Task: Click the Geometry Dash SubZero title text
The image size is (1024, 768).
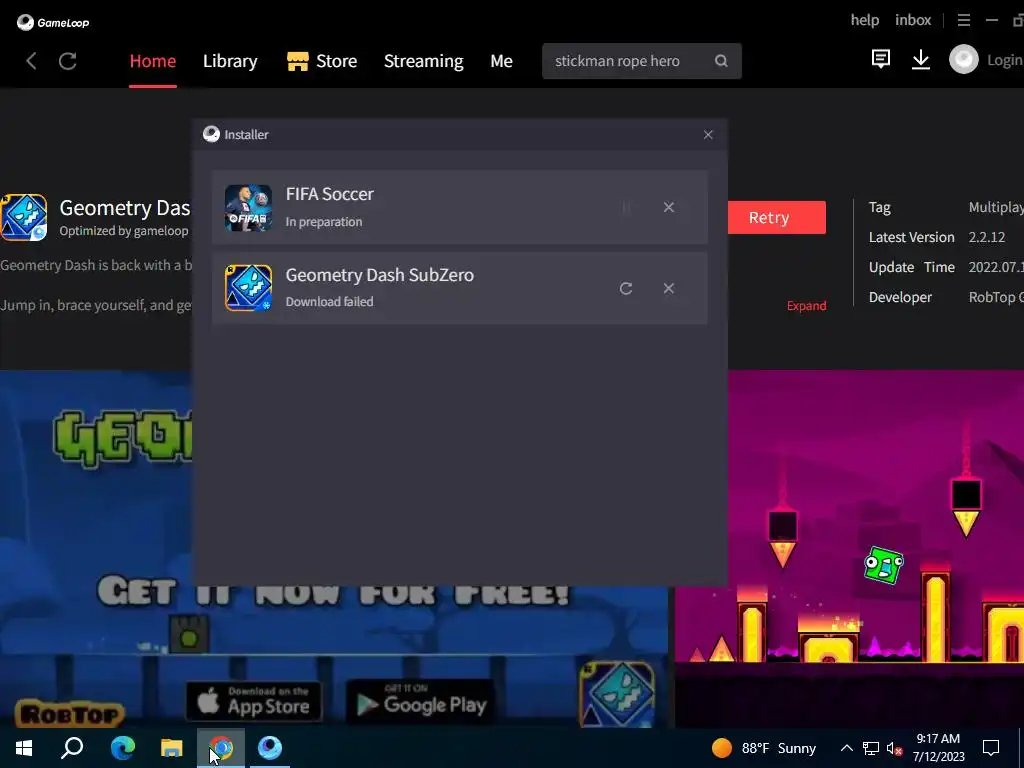Action: point(379,275)
